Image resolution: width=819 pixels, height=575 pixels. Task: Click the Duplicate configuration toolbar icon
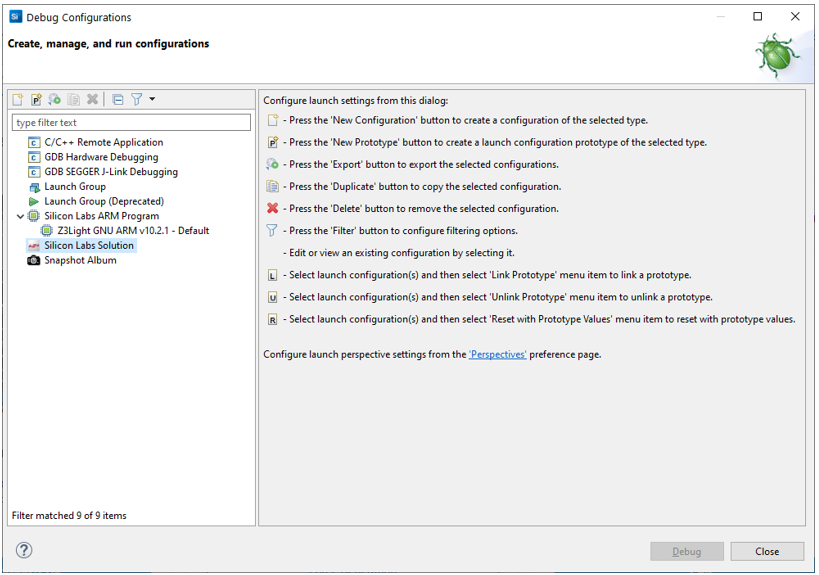click(74, 99)
